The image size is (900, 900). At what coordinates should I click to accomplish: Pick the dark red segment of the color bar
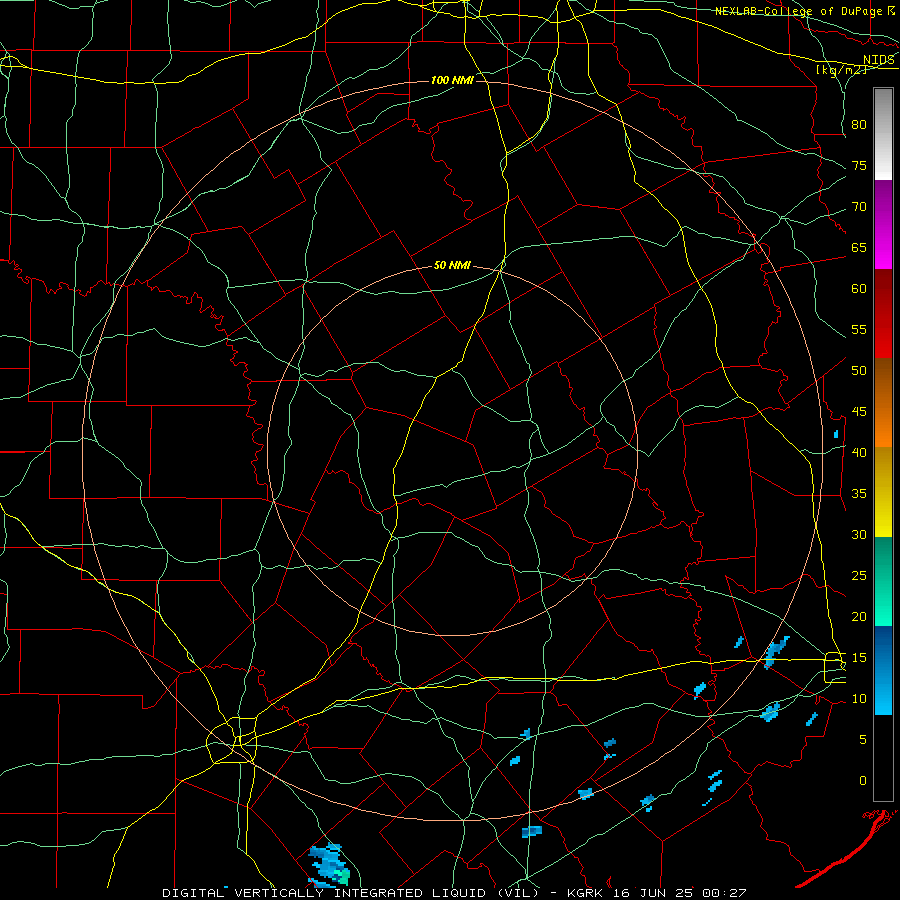coord(883,314)
